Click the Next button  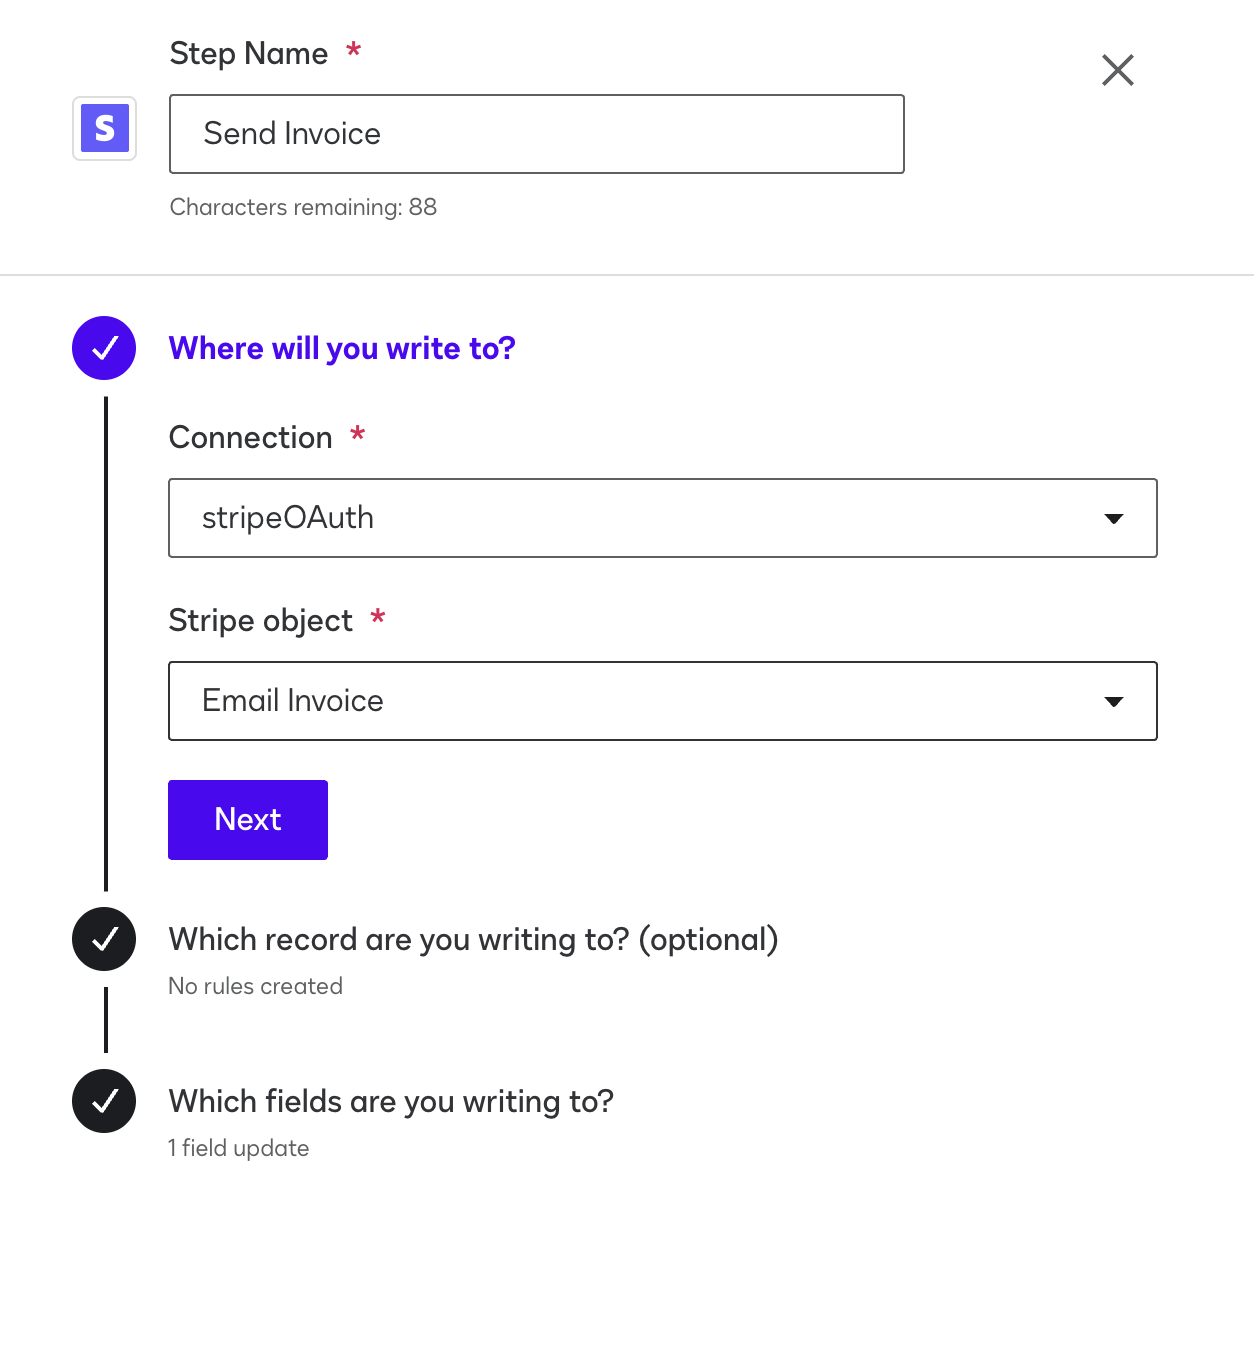pos(247,819)
